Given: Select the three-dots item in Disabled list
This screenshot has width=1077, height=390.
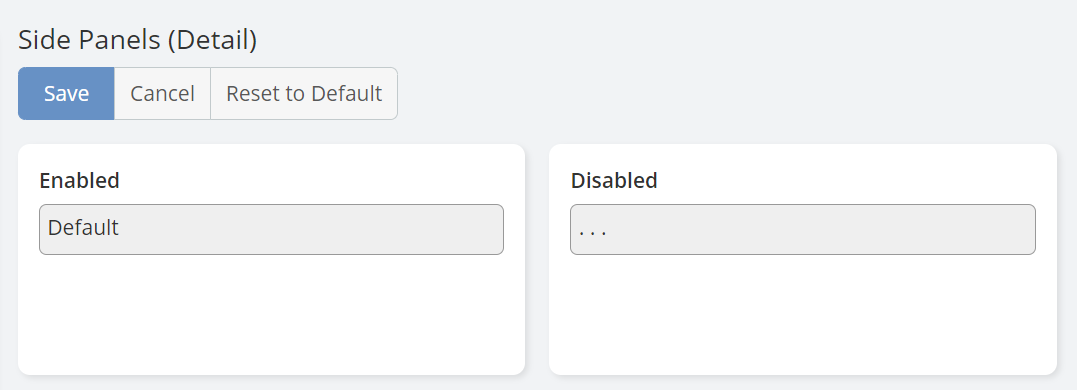Looking at the screenshot, I should tap(802, 229).
